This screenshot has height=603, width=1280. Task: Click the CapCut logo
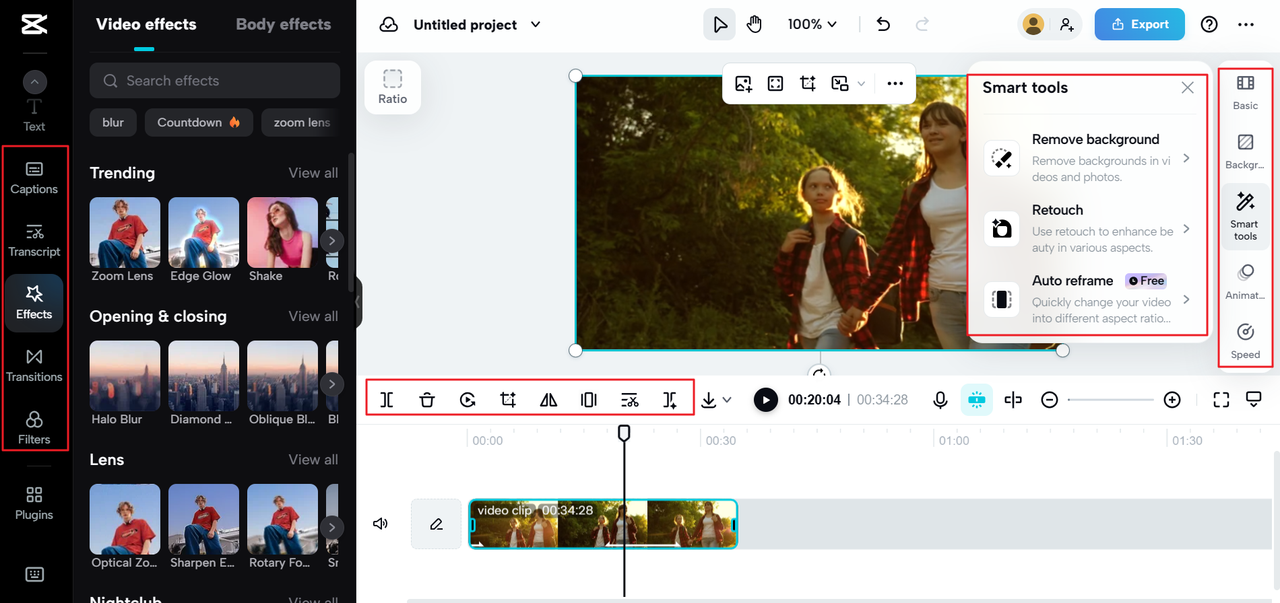tap(34, 24)
